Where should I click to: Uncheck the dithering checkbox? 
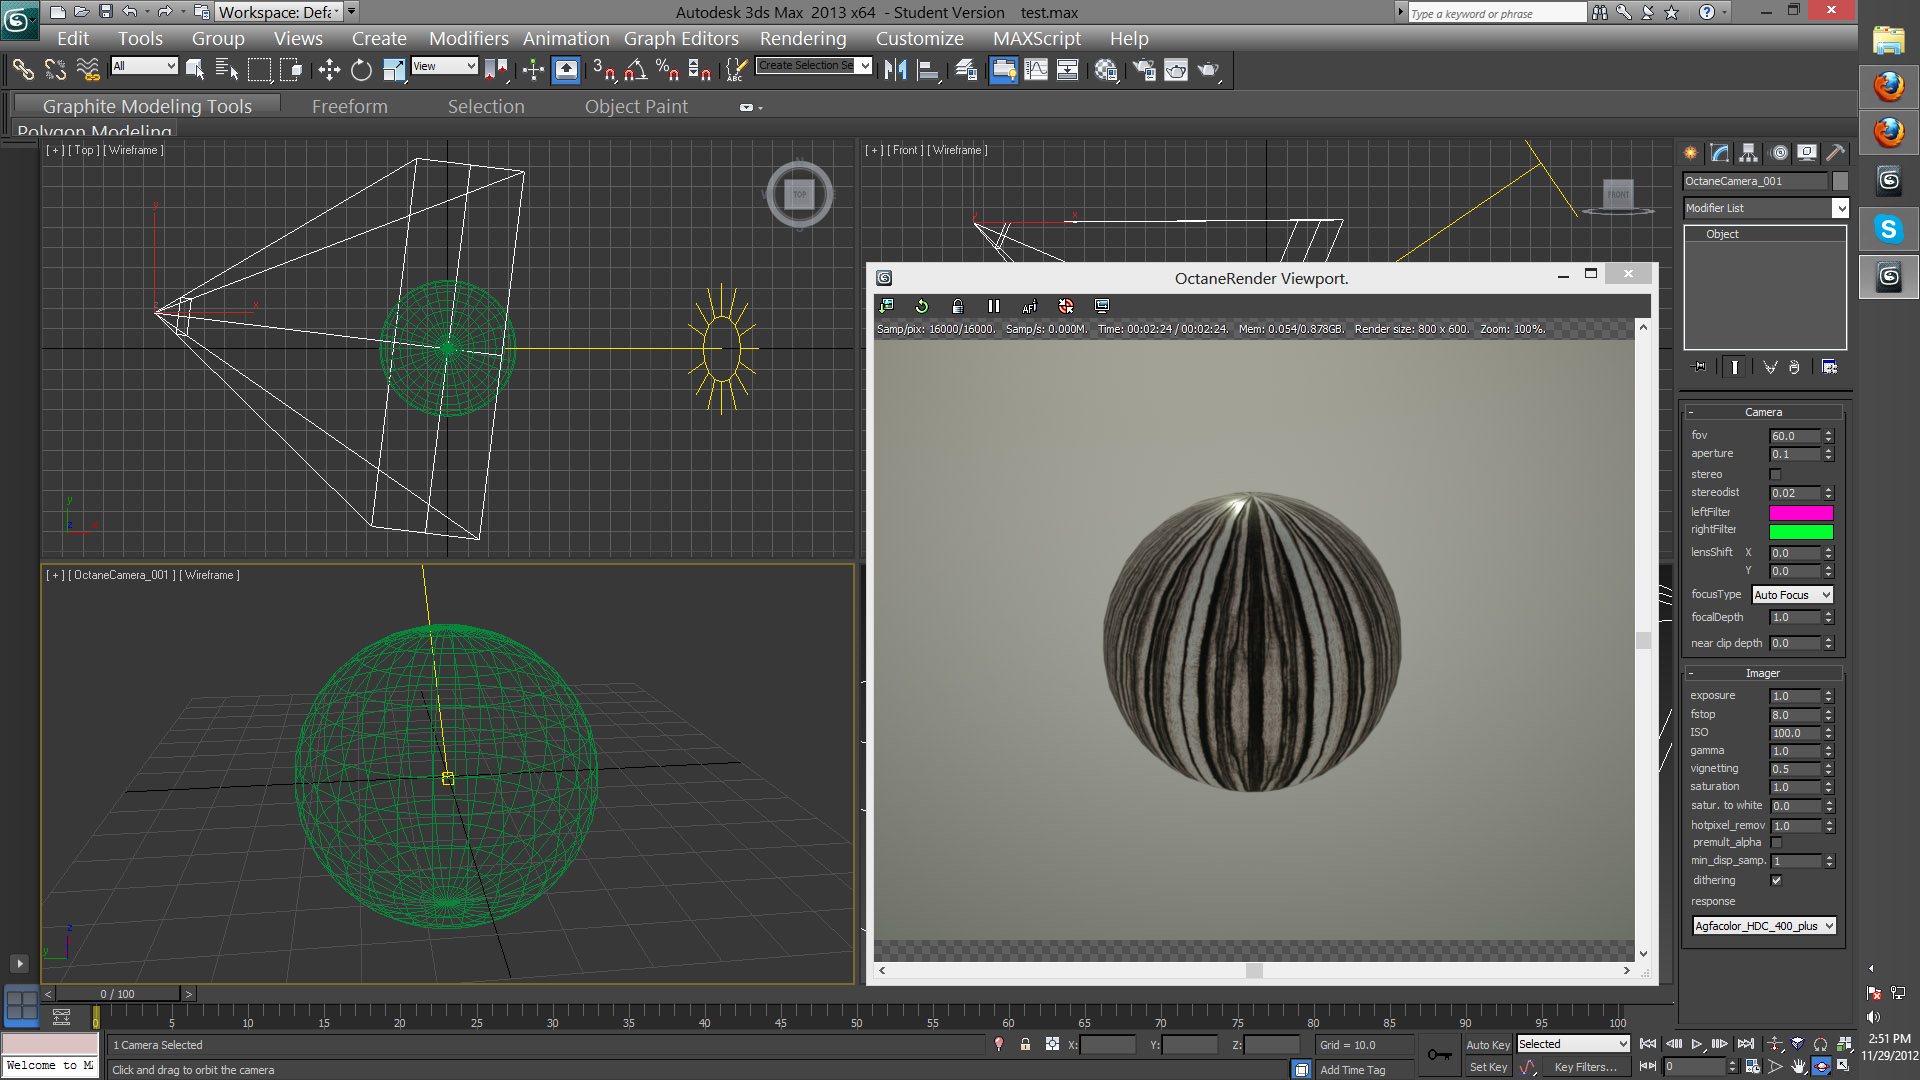point(1775,880)
